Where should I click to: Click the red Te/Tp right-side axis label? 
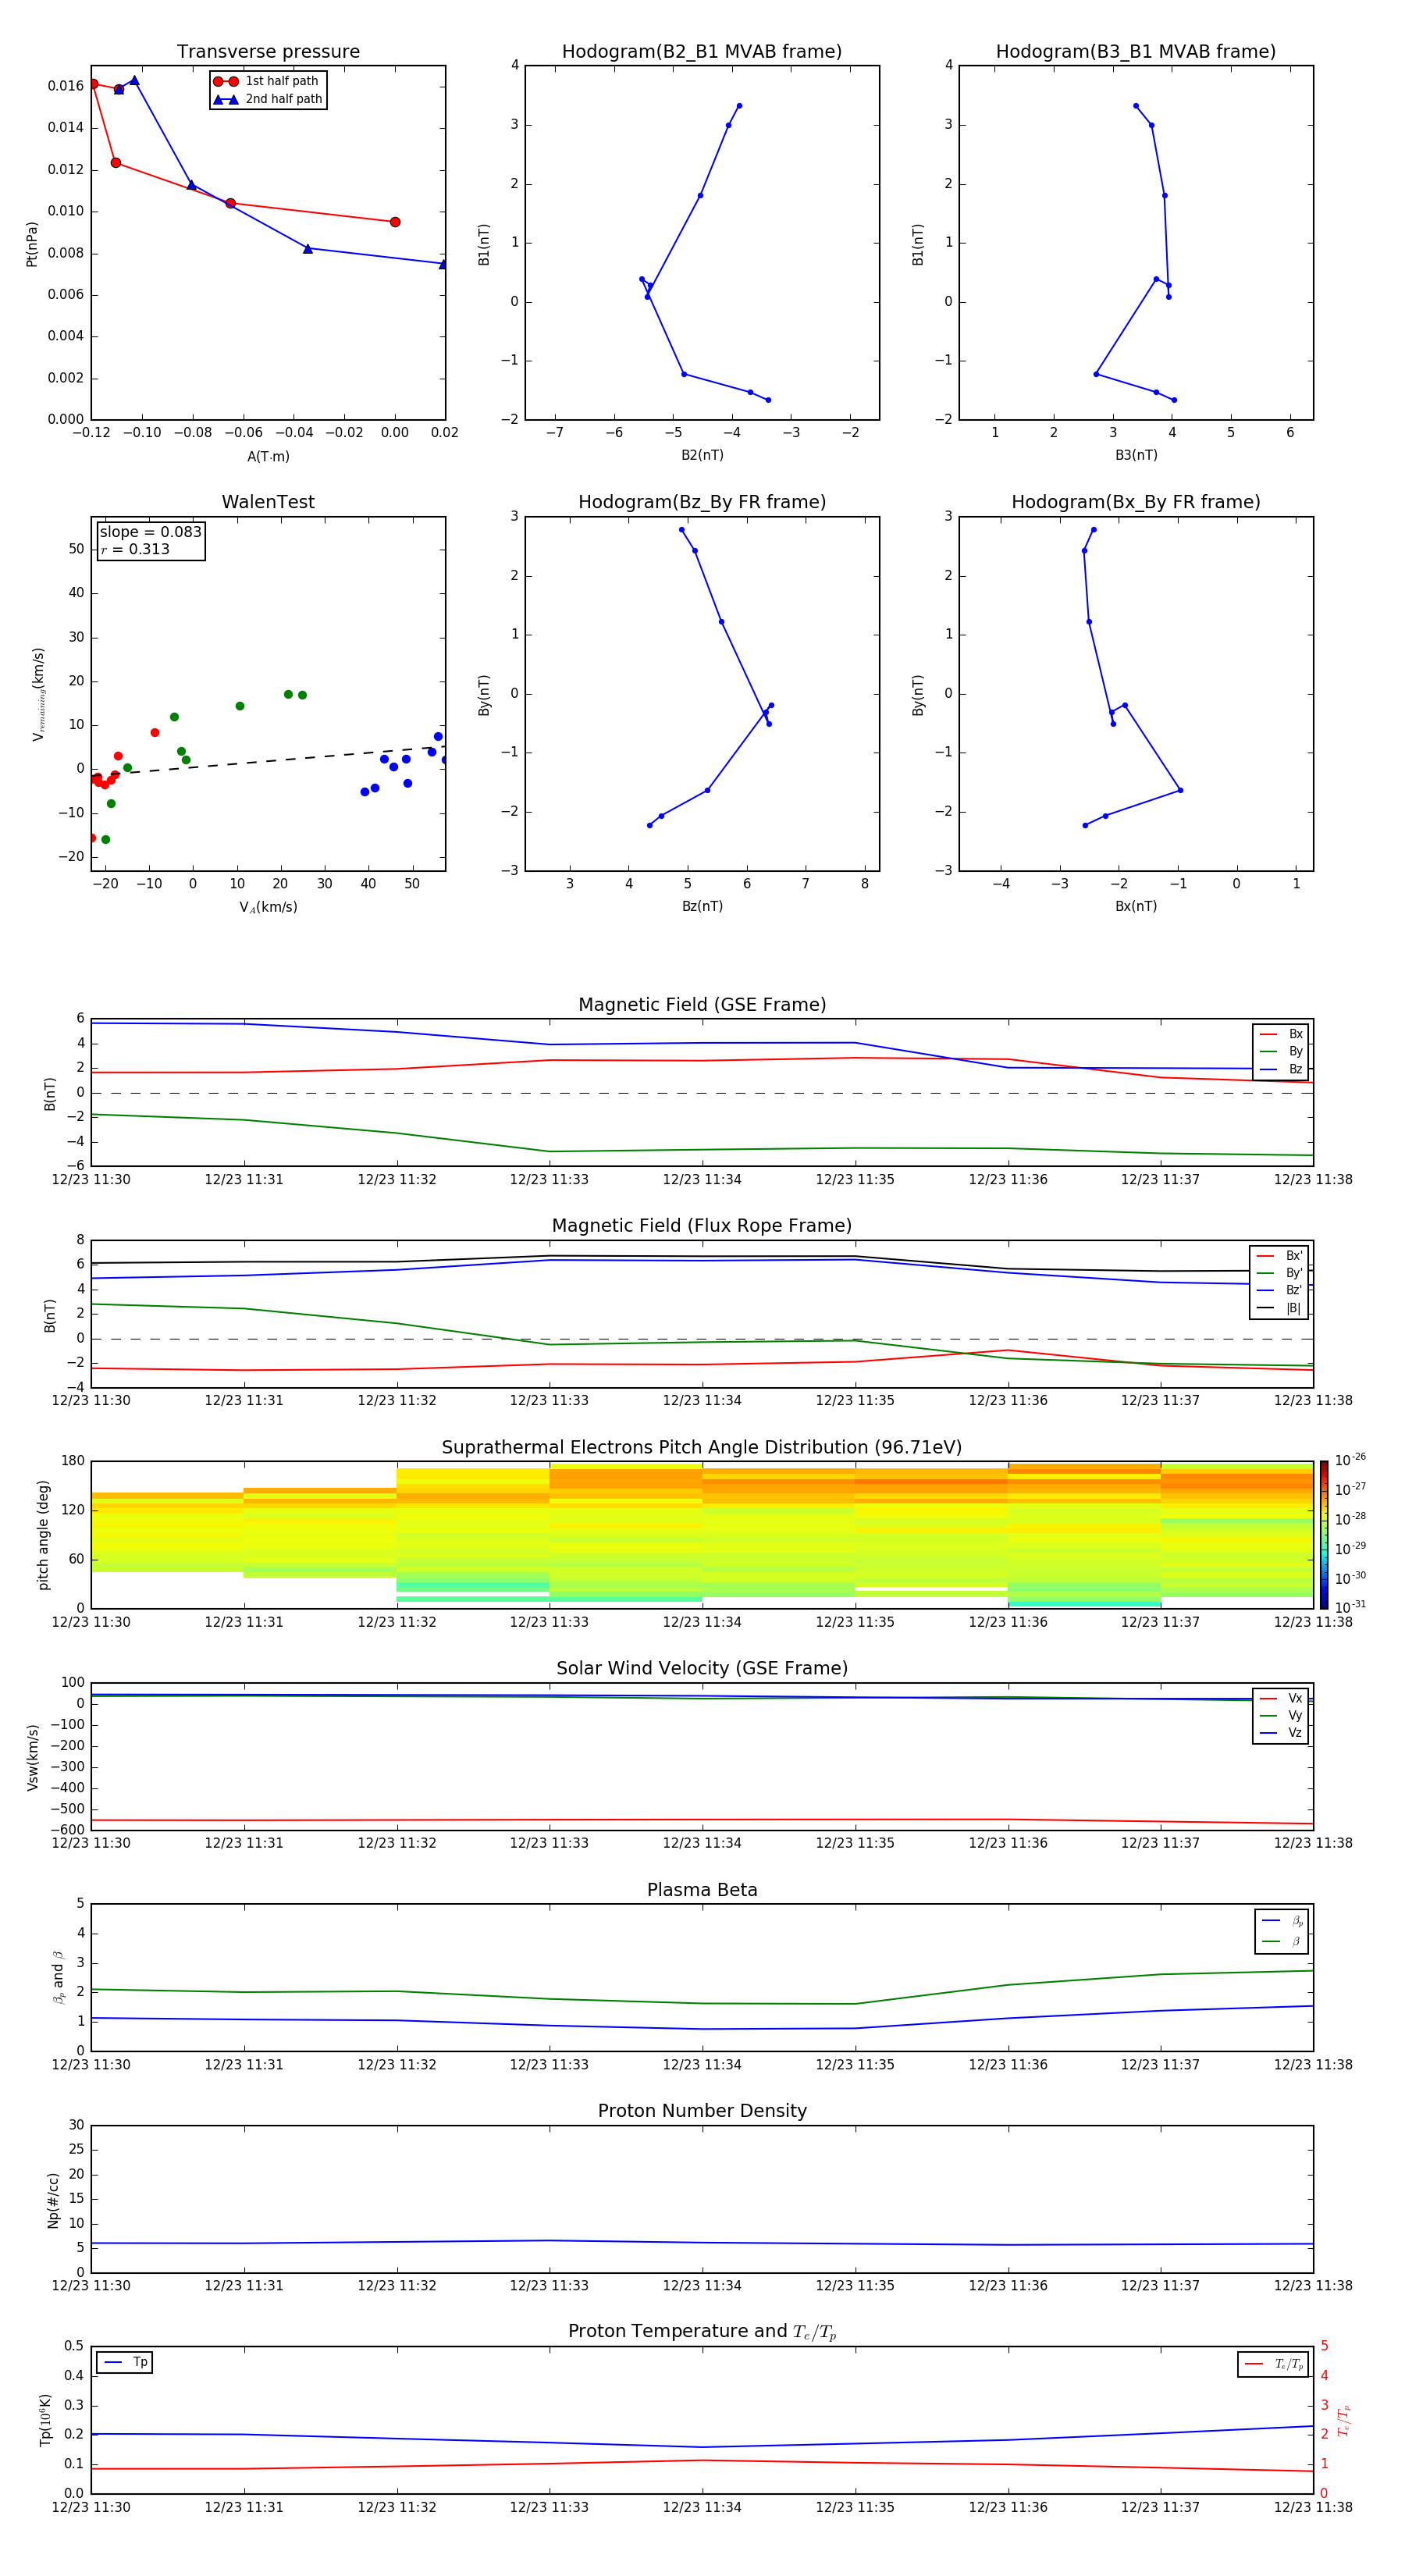click(1343, 2420)
